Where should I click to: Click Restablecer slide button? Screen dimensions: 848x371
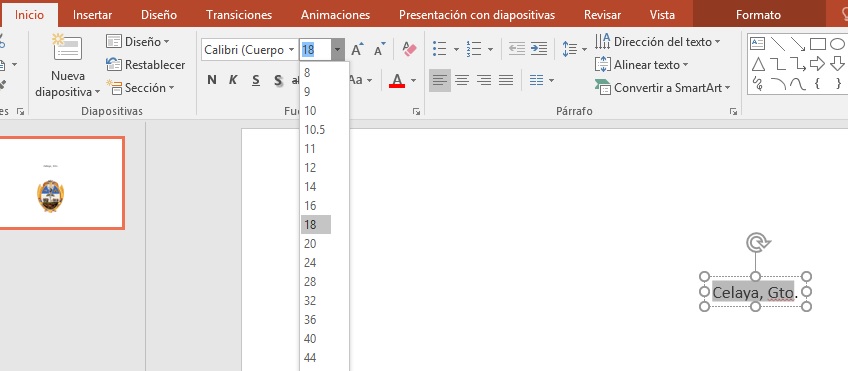pyautogui.click(x=145, y=65)
